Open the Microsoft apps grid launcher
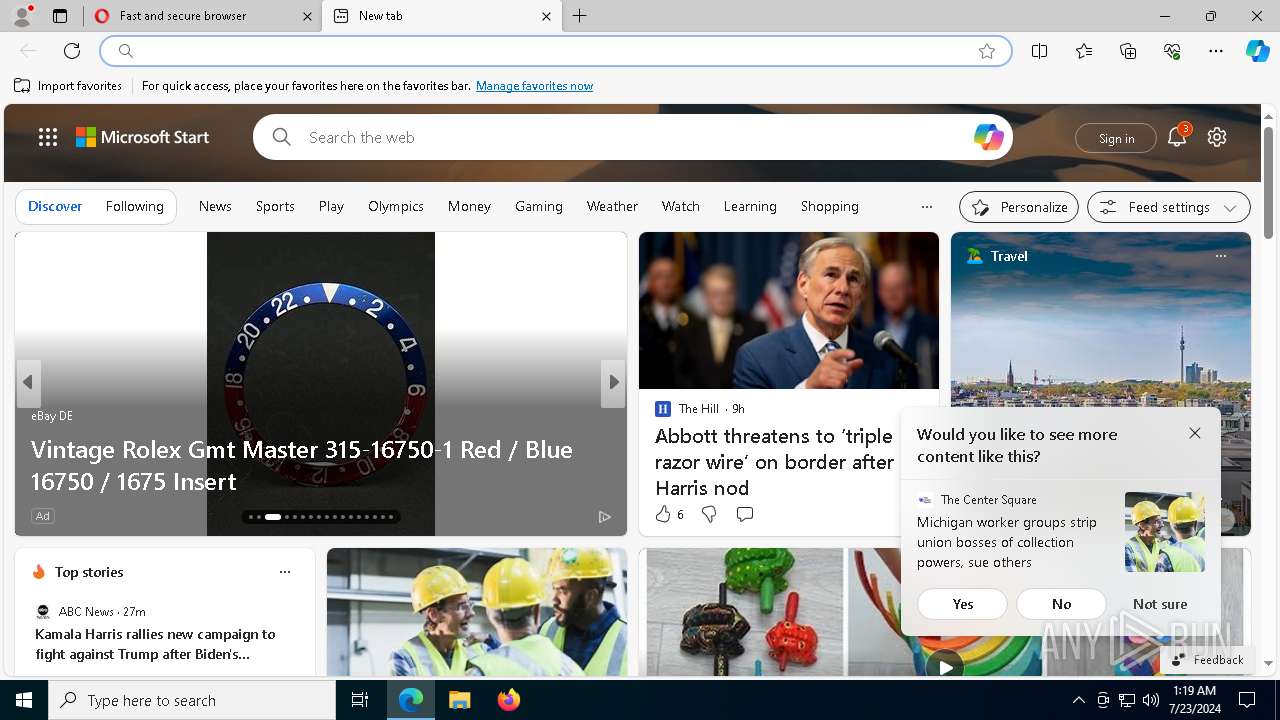Viewport: 1280px width, 720px height. click(48, 137)
